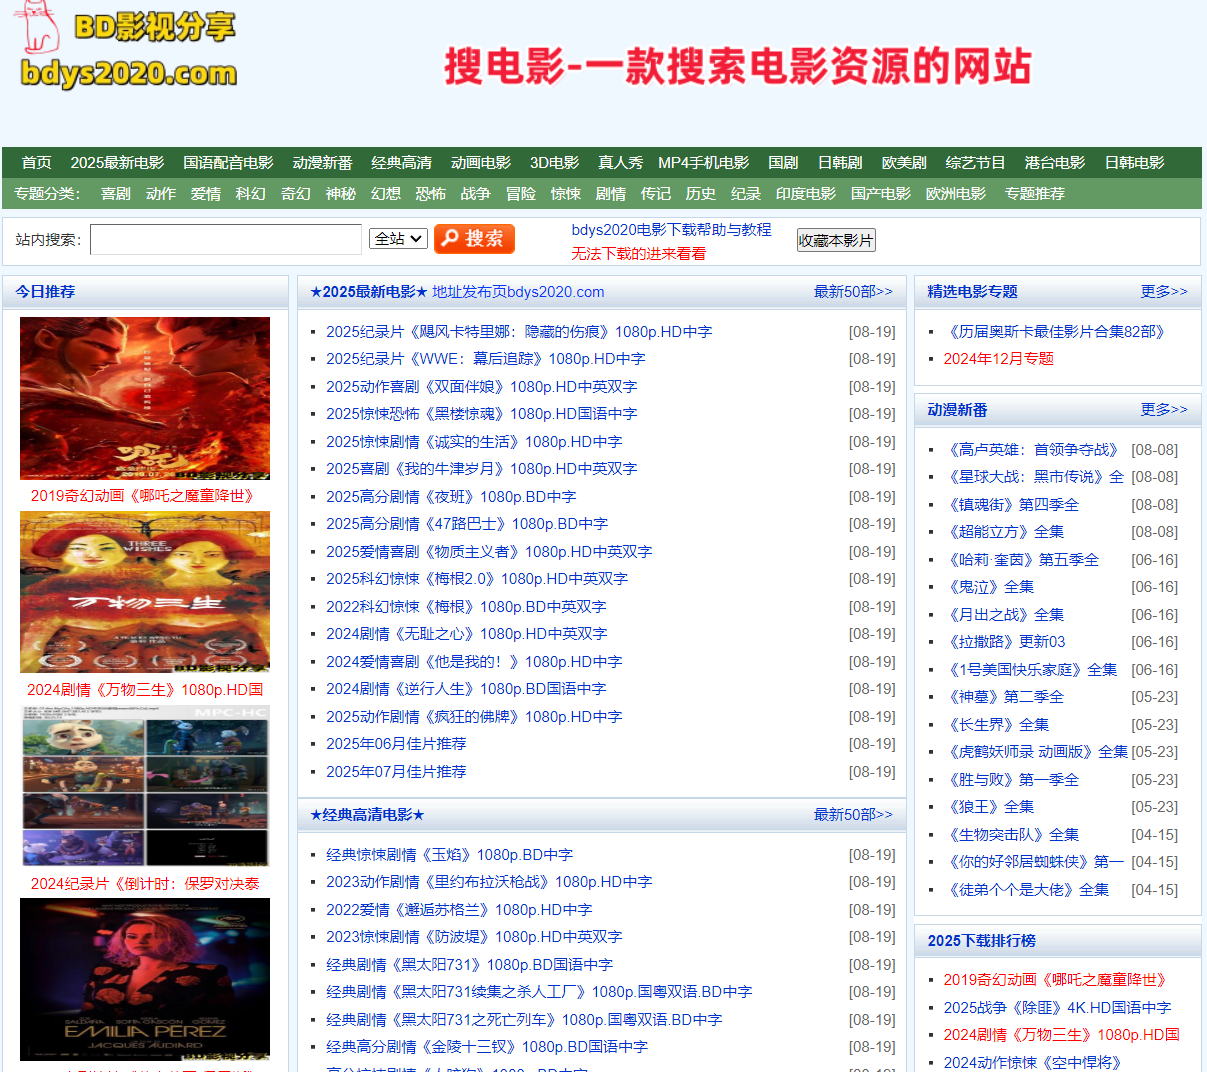Click the BD影视分享 cat logo
The width and height of the screenshot is (1207, 1072).
pyautogui.click(x=127, y=47)
